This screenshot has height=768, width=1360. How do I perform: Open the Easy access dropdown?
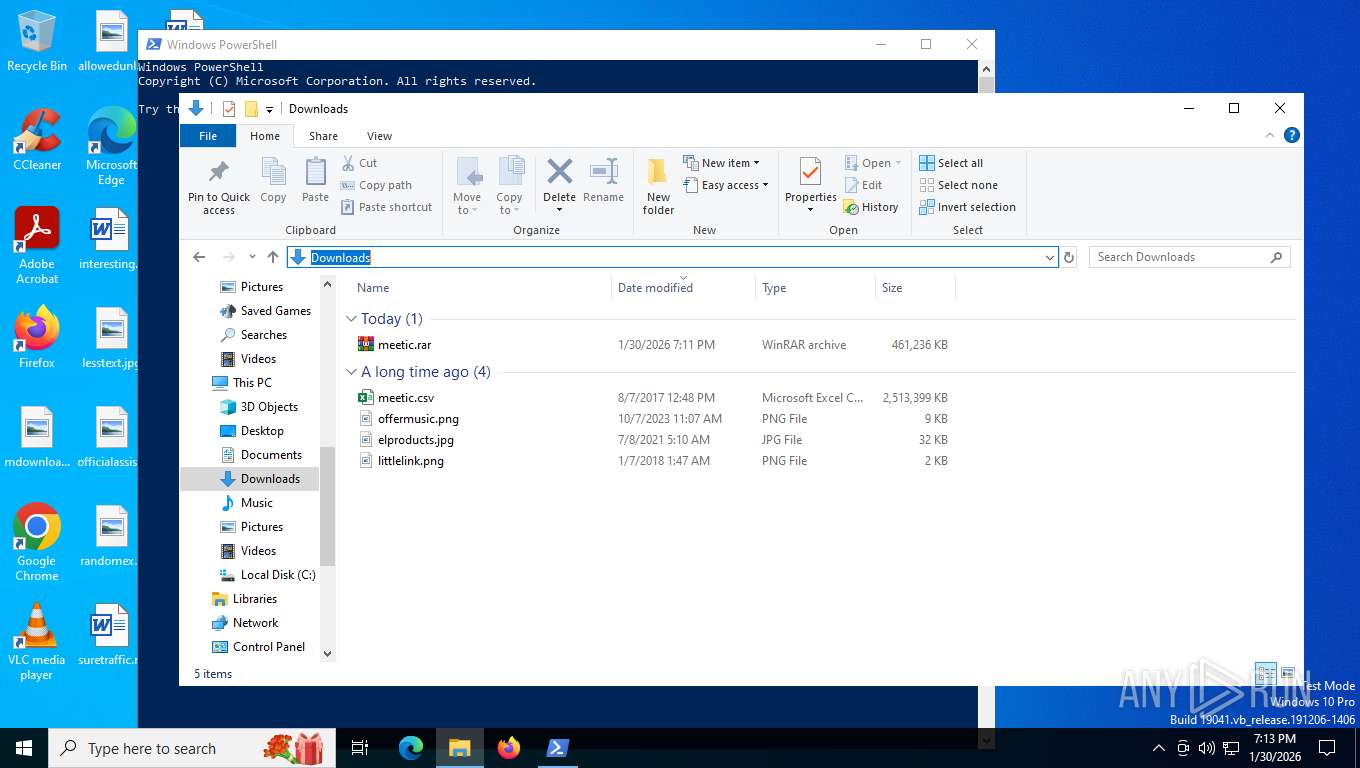pos(726,185)
